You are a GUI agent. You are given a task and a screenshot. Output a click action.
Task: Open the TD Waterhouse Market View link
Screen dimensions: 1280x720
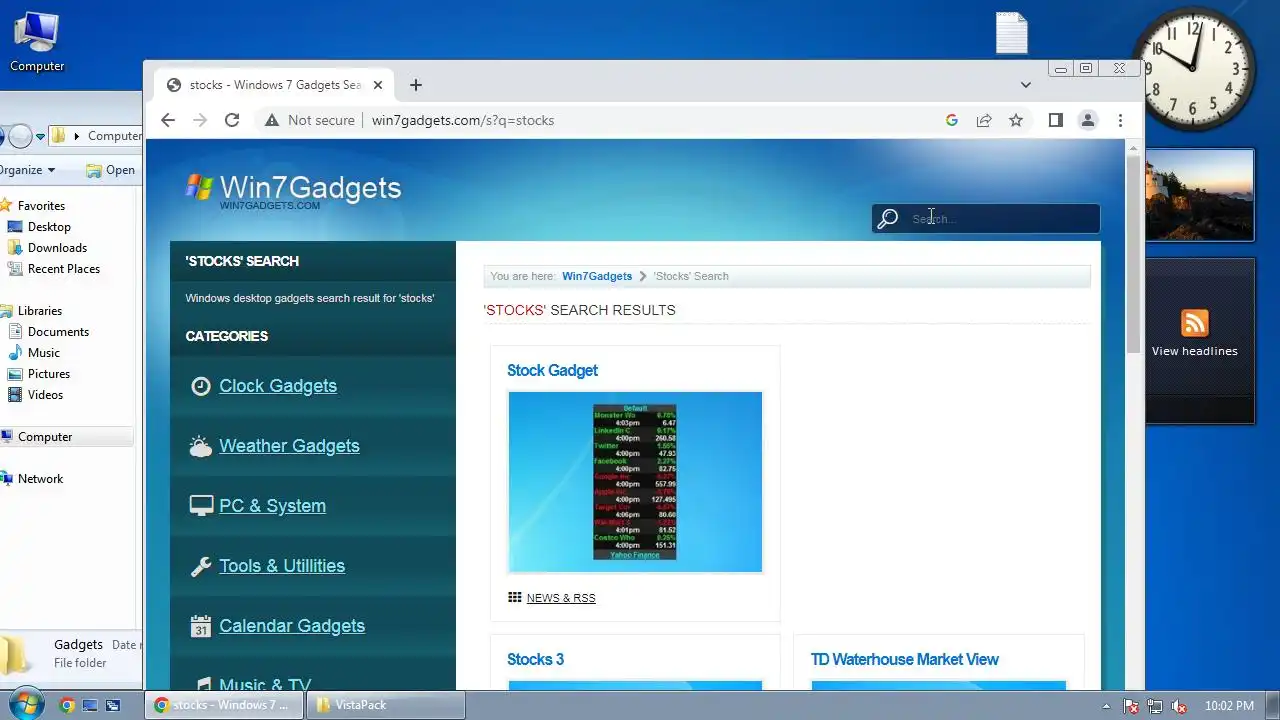coord(904,659)
